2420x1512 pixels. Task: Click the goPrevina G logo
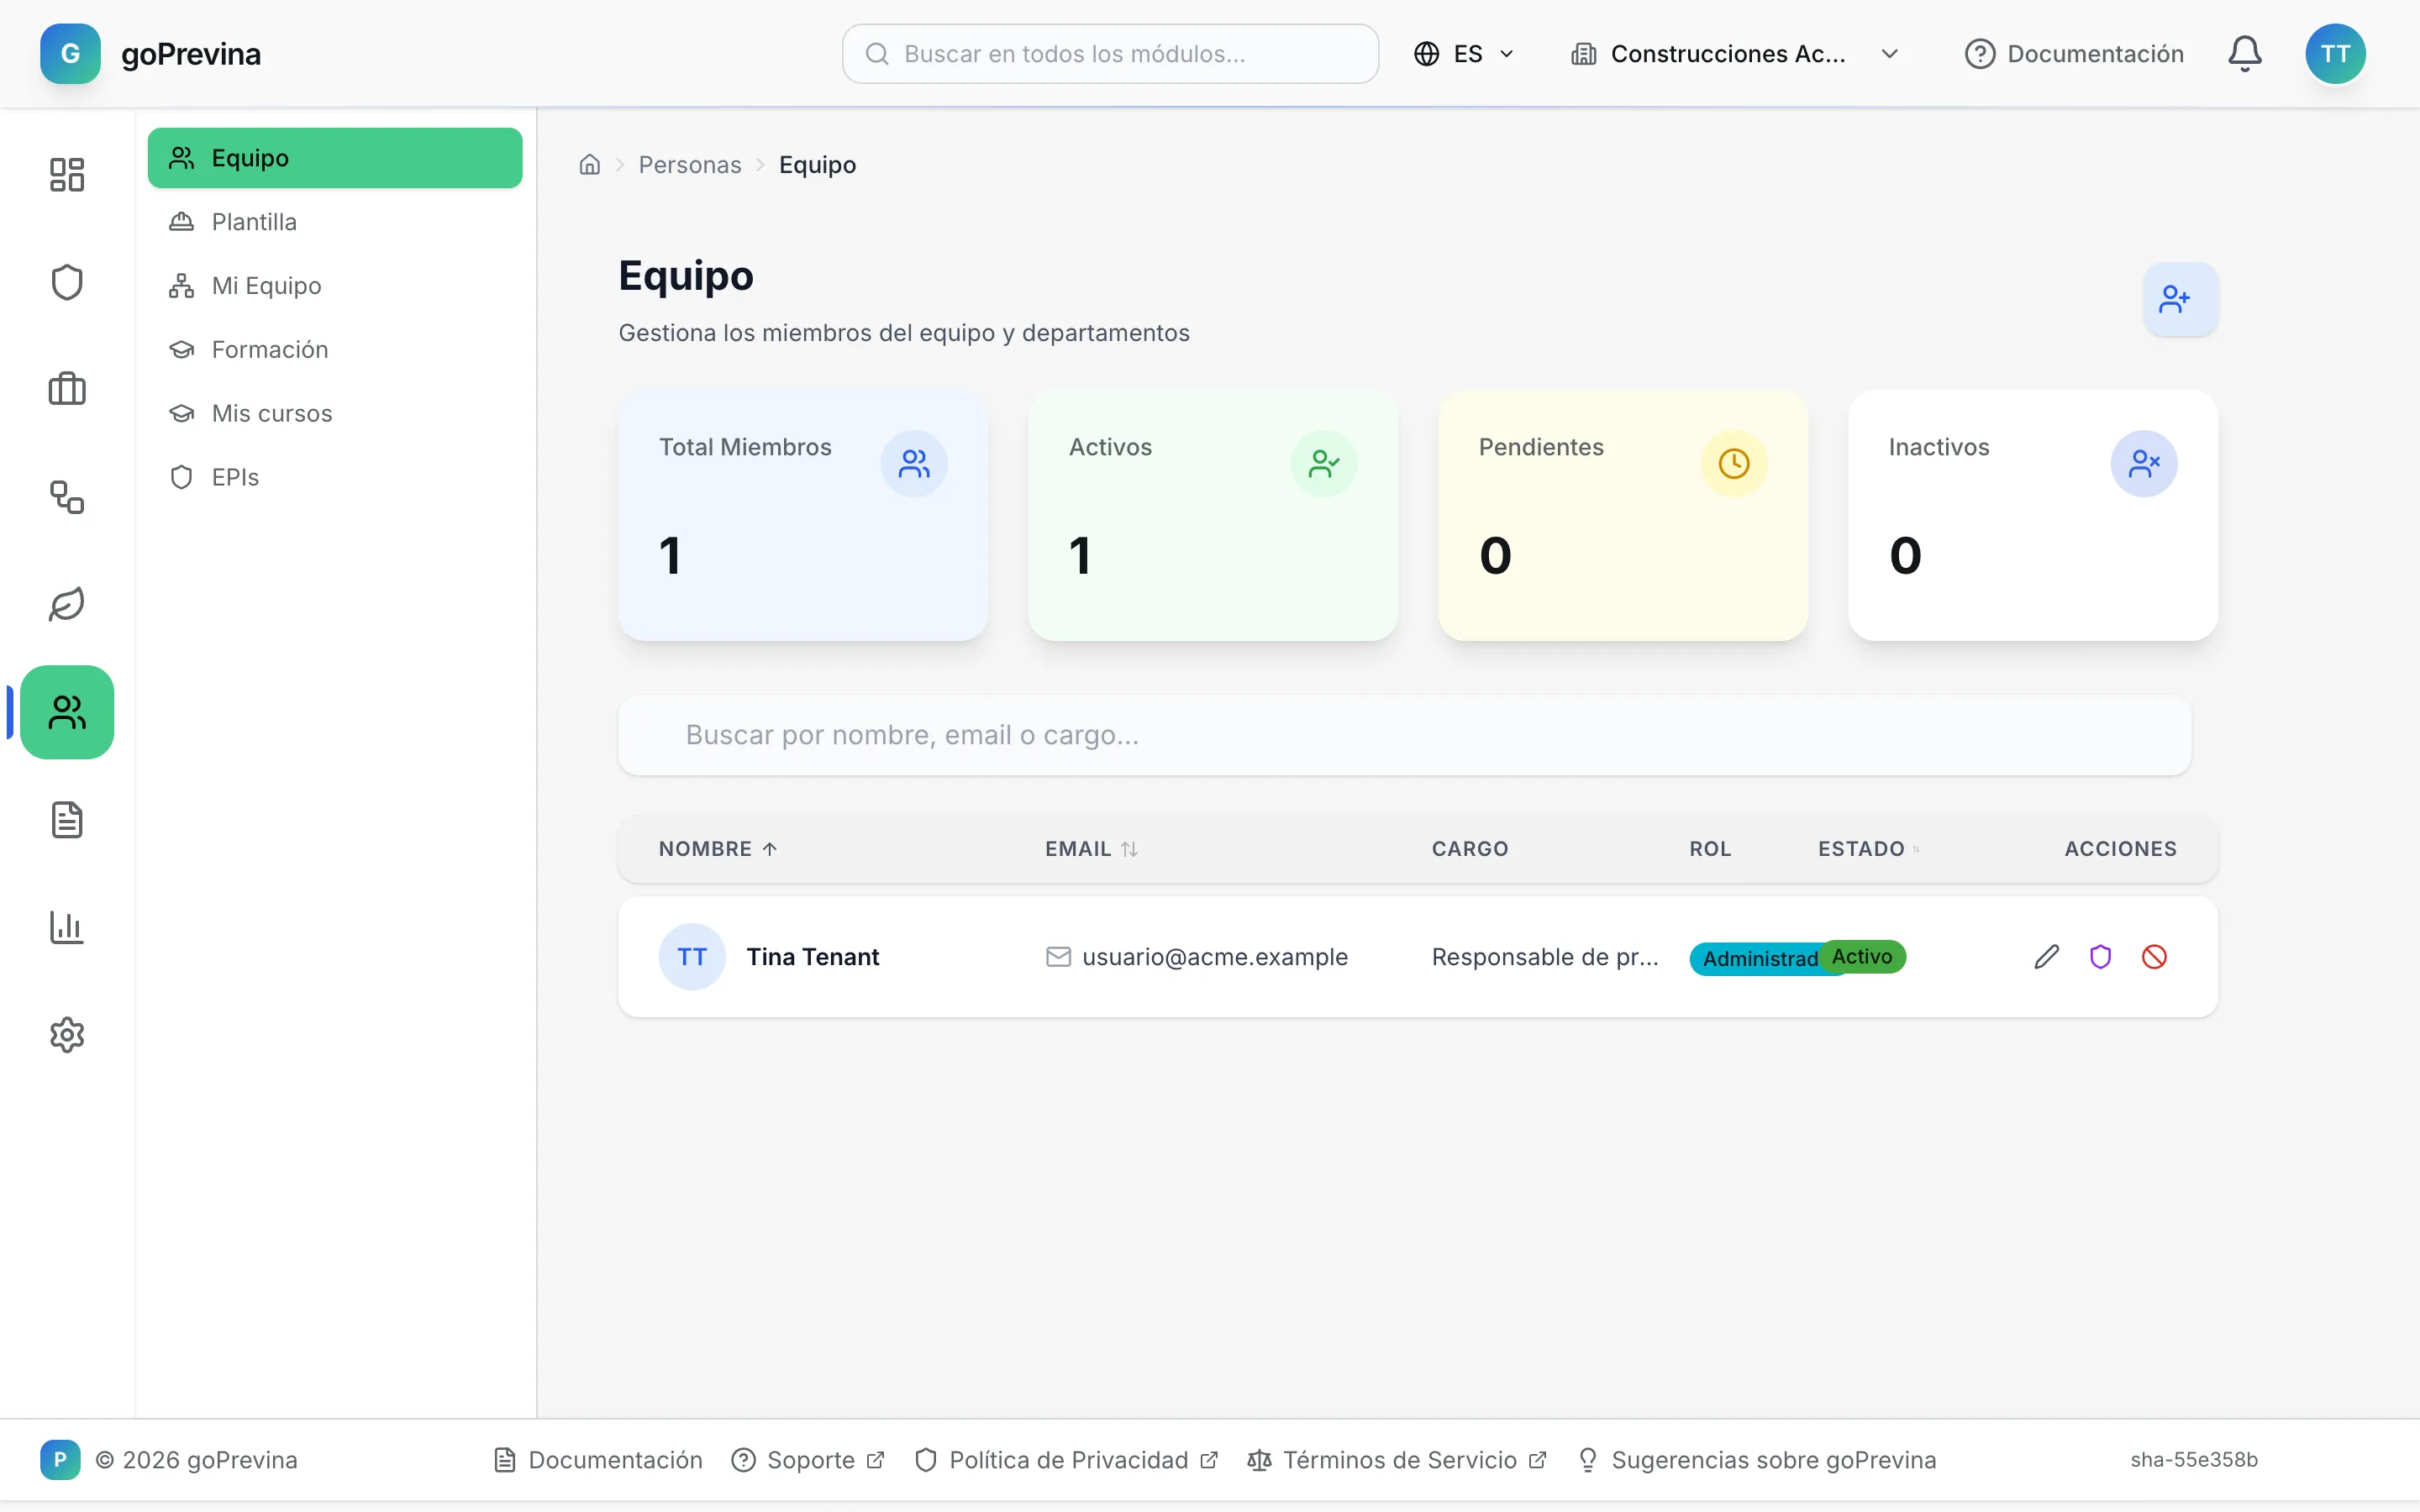coord(70,53)
